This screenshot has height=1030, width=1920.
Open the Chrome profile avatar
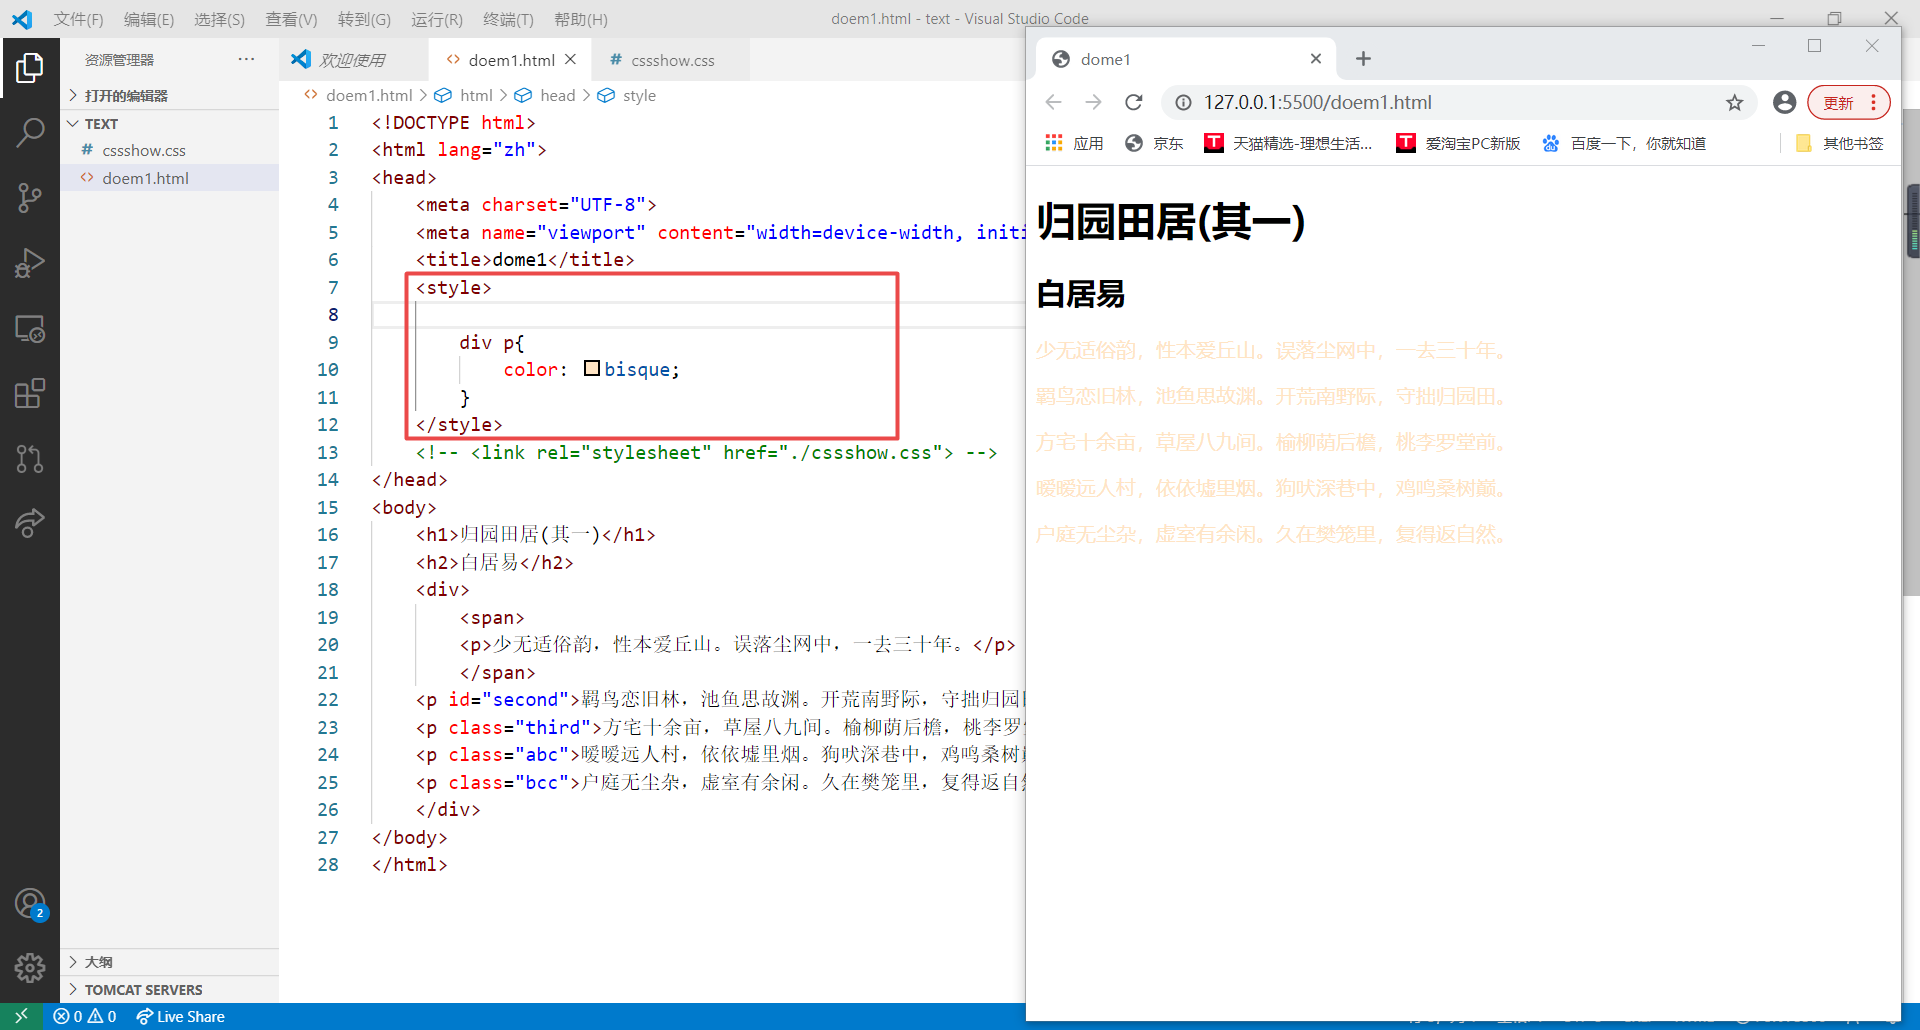[1784, 102]
